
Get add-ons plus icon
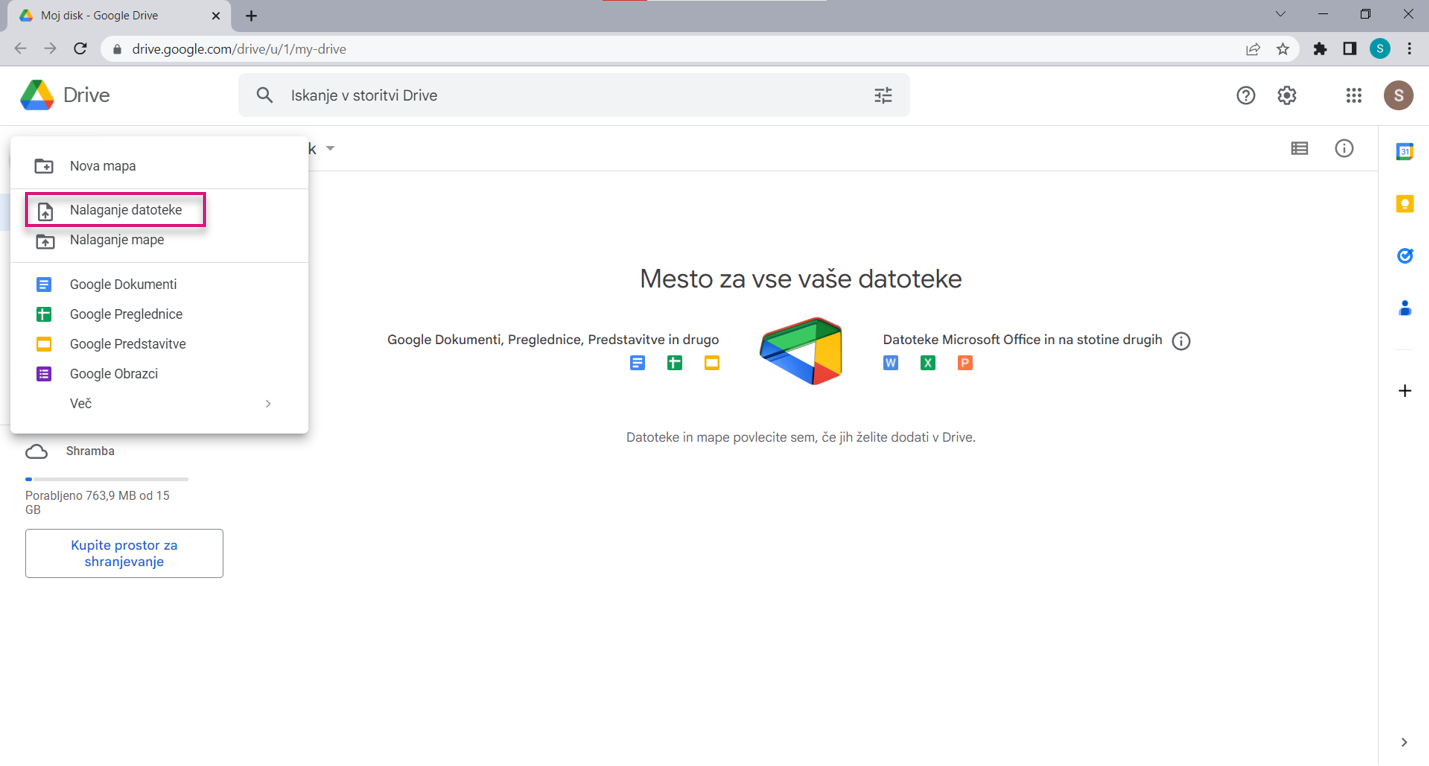pyautogui.click(x=1404, y=391)
